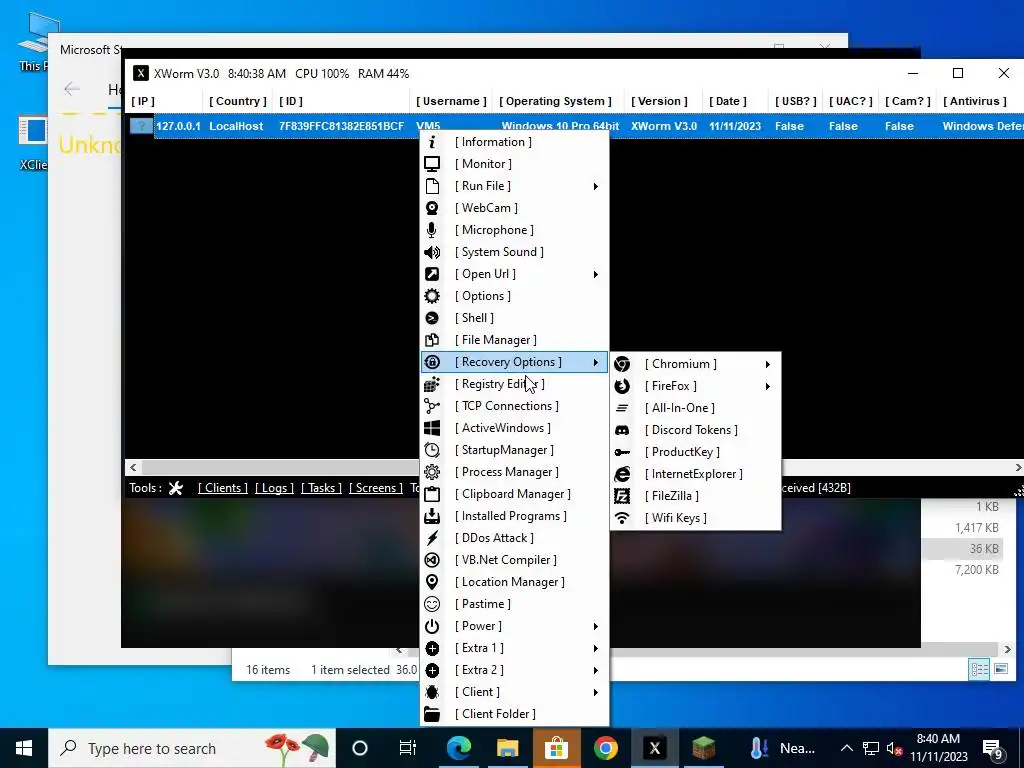Click the StartupManager clock icon
The width and height of the screenshot is (1024, 768).
[x=432, y=450]
